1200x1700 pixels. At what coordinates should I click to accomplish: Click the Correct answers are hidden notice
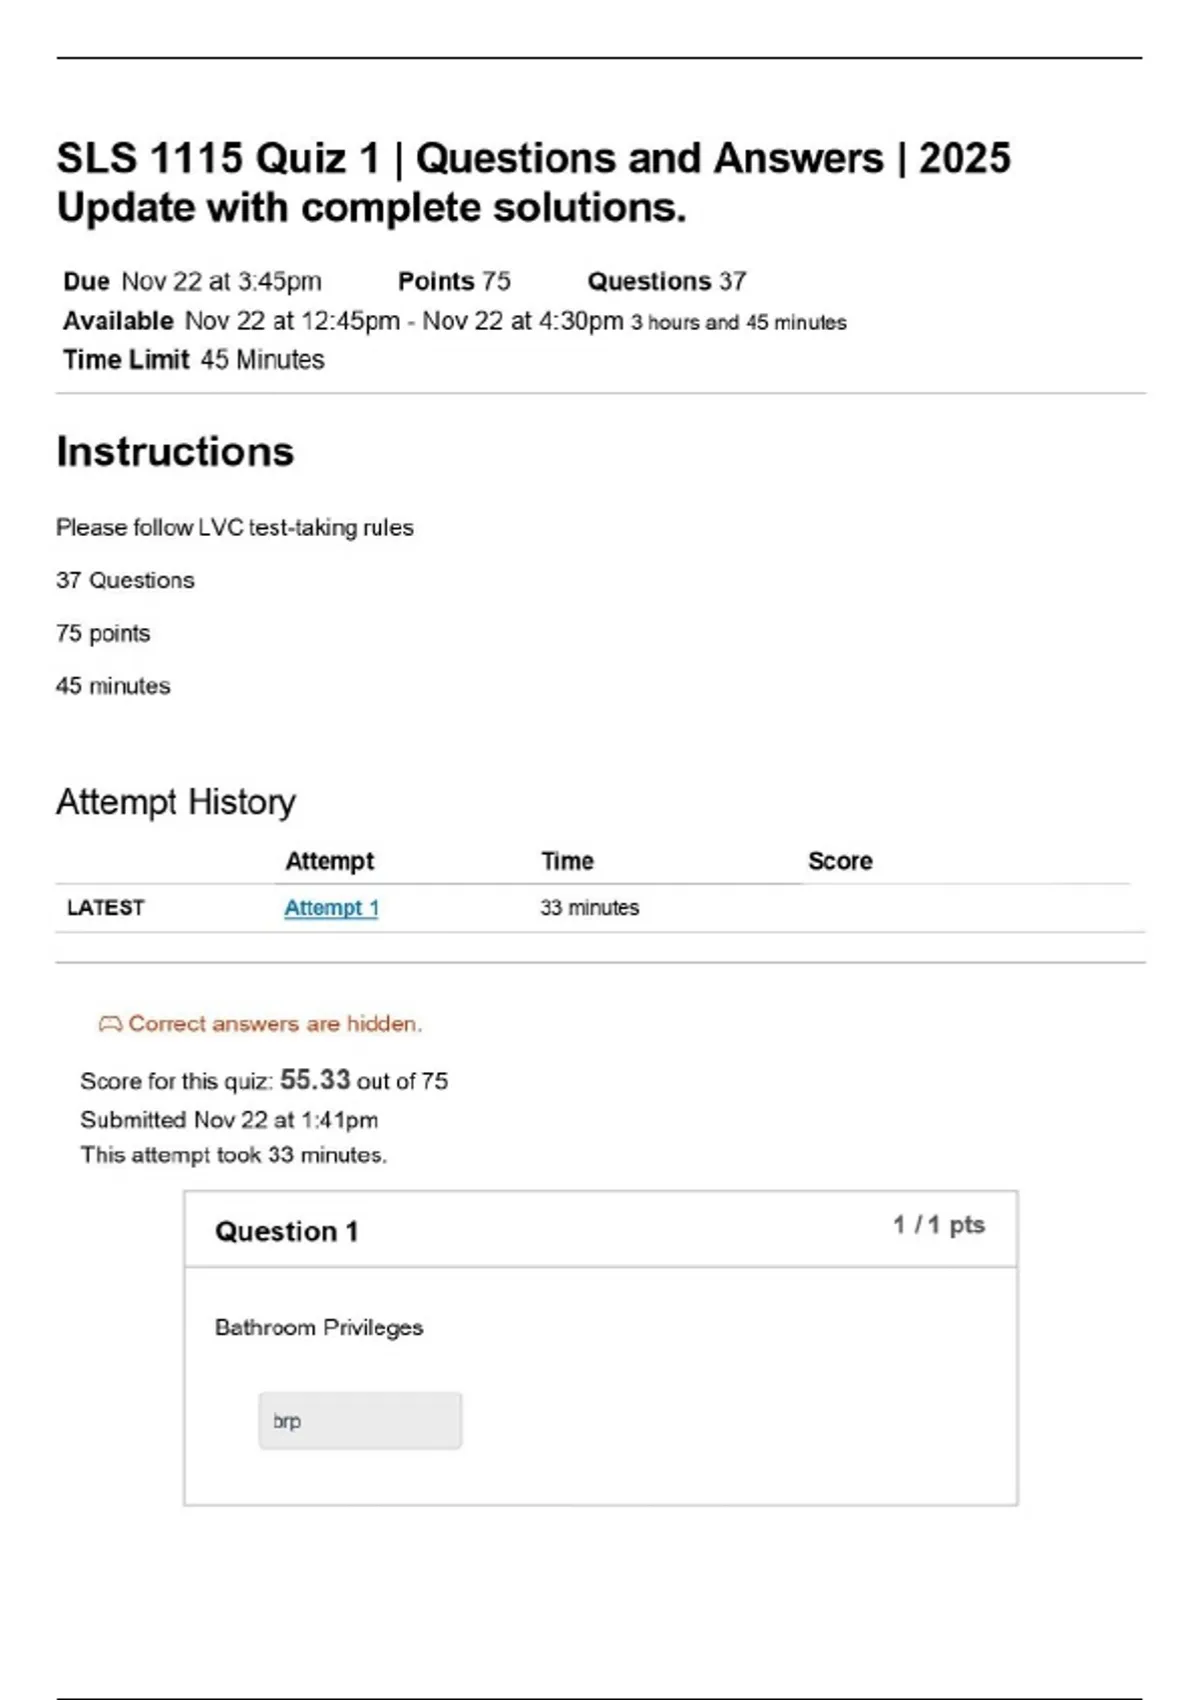coord(275,1024)
